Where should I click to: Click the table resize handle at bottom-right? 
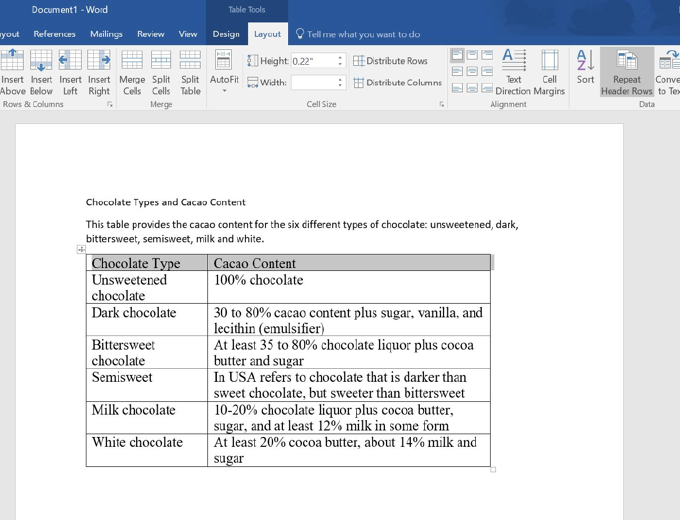tap(493, 470)
